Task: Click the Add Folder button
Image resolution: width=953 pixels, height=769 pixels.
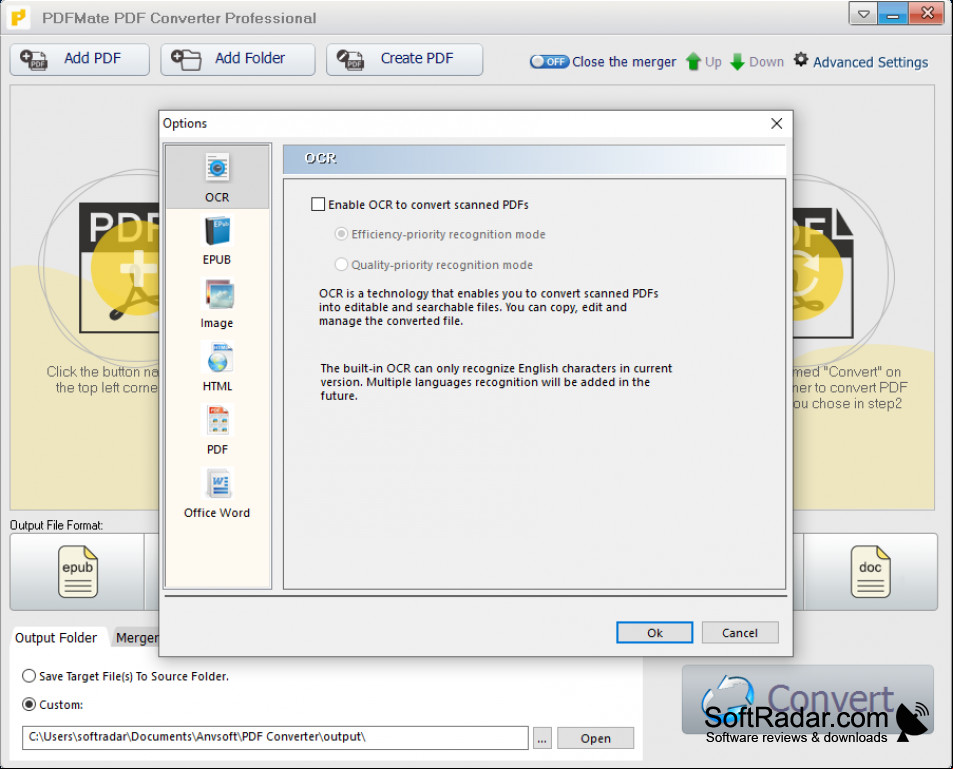Action: 238,60
